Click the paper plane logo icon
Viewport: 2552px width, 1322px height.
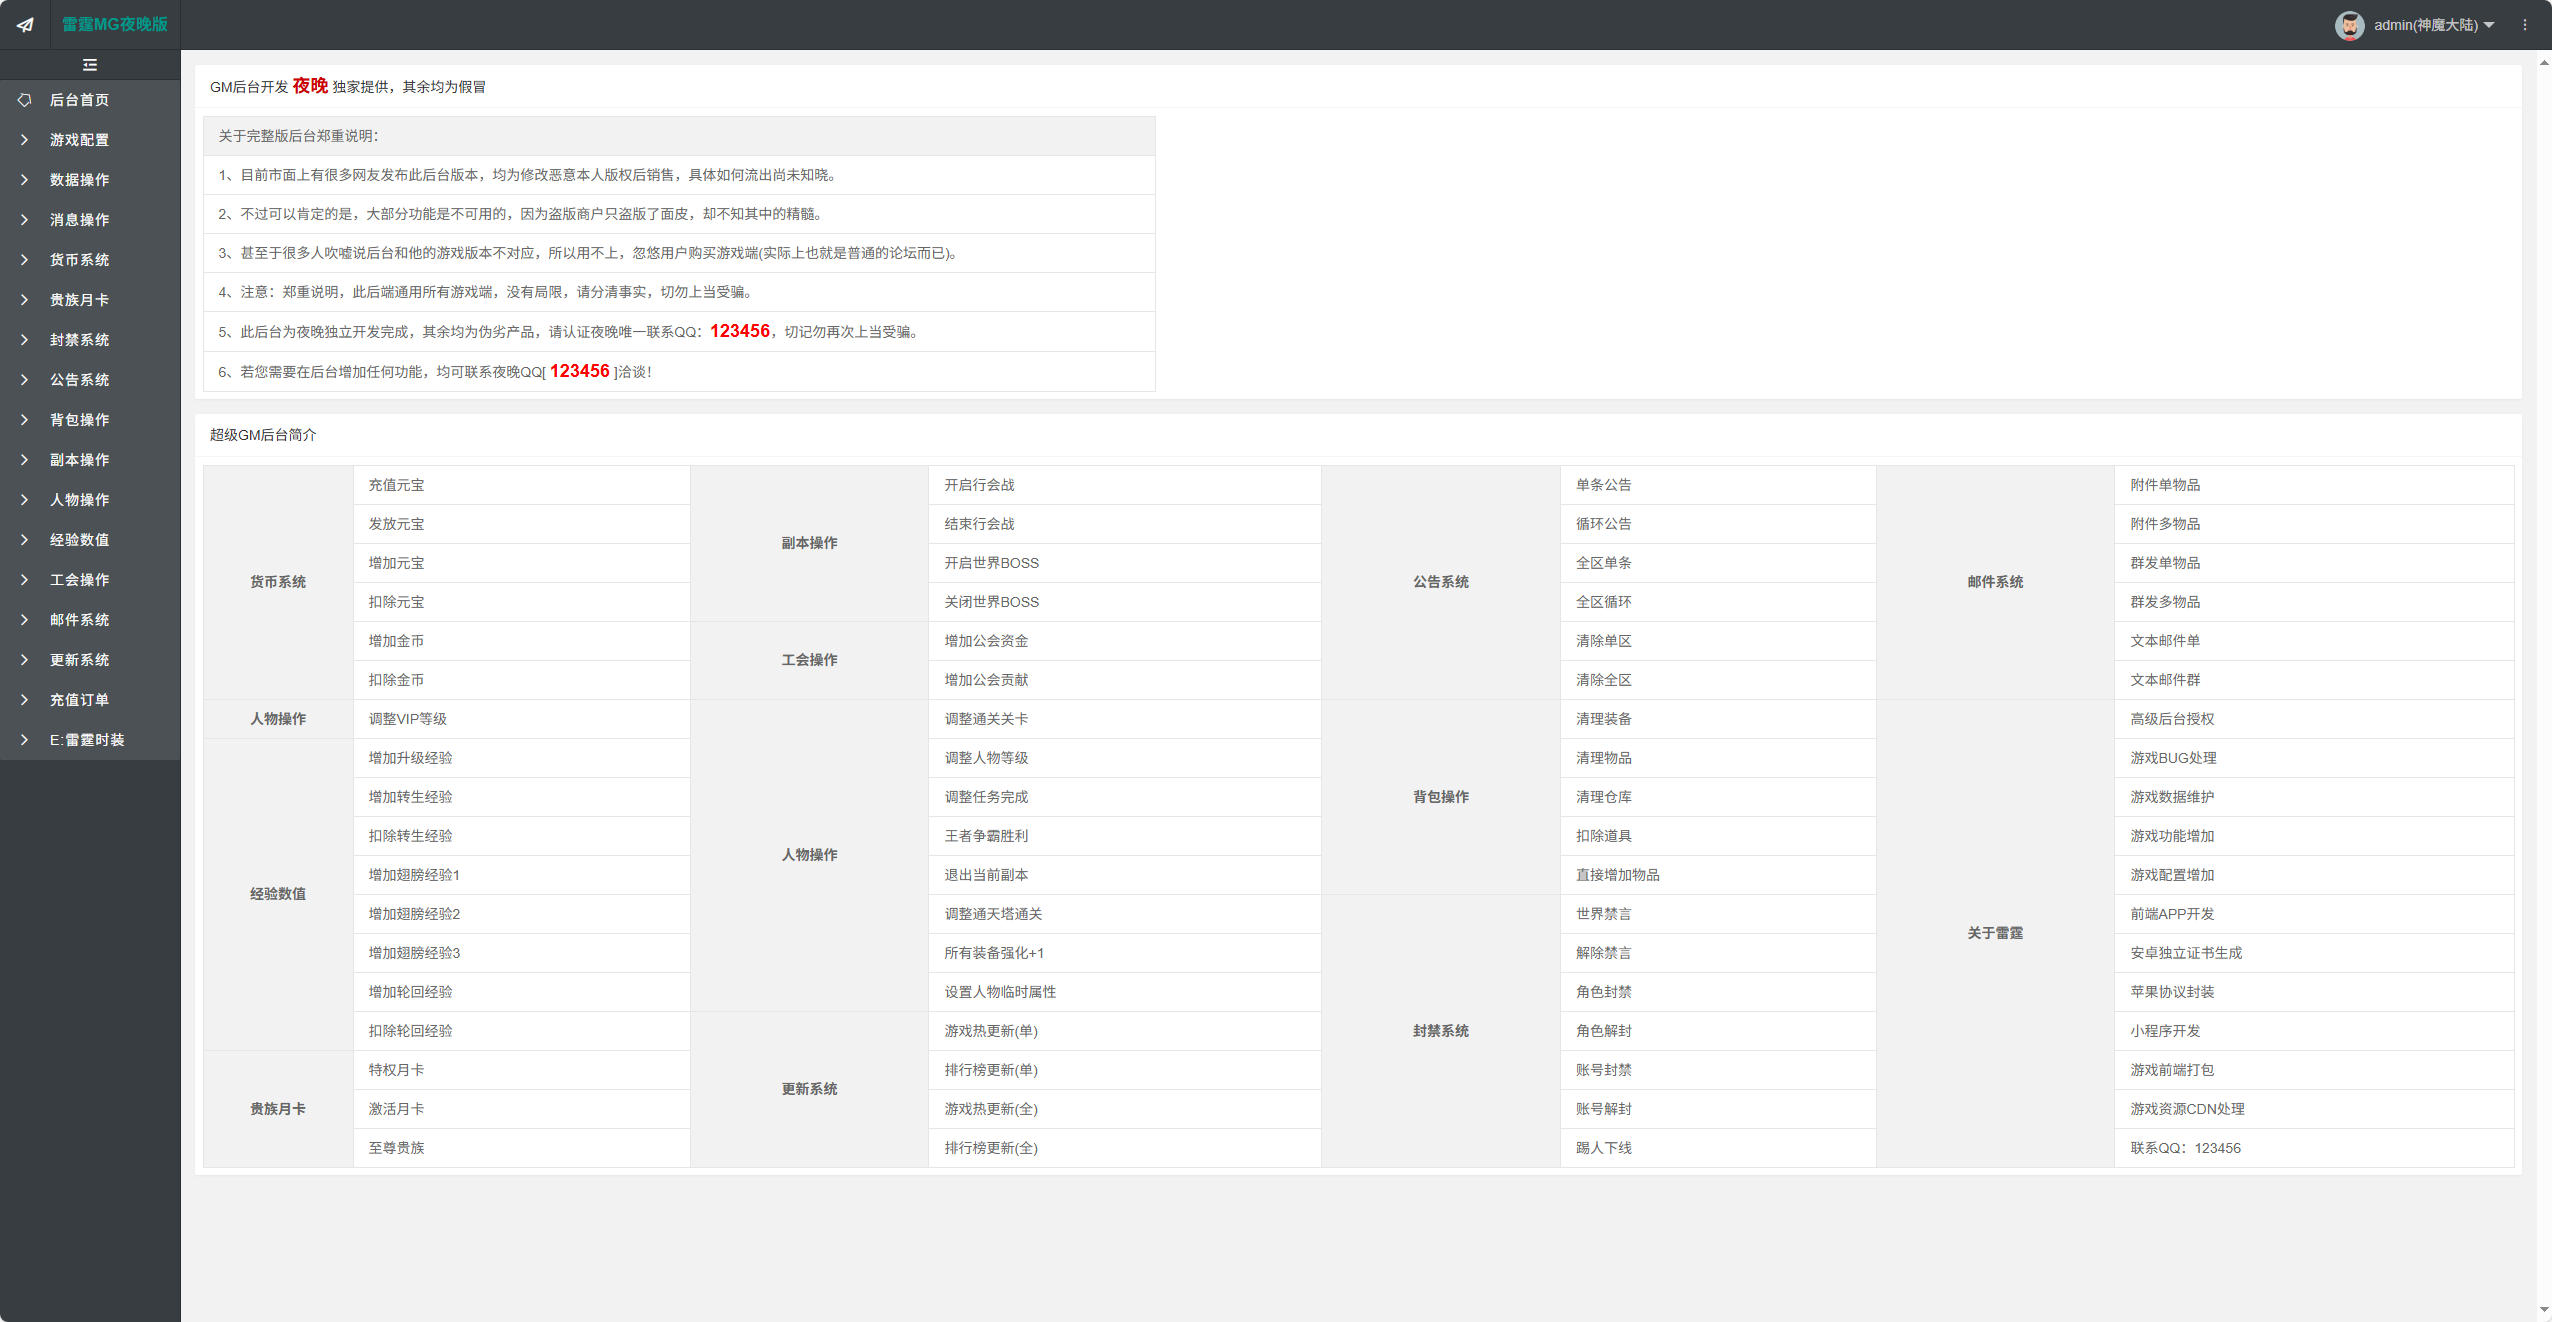click(x=25, y=25)
